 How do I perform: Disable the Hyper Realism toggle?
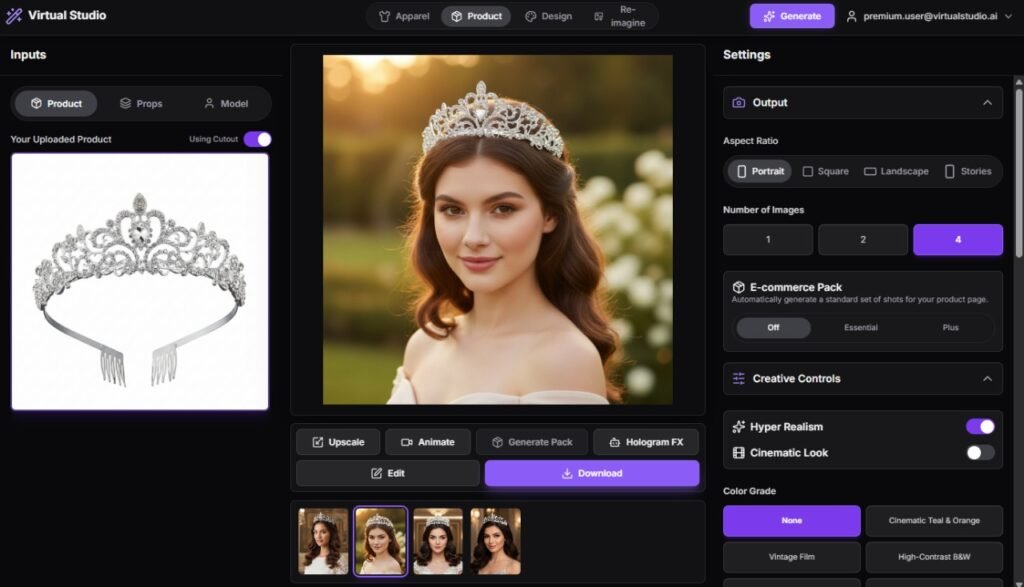(980, 427)
